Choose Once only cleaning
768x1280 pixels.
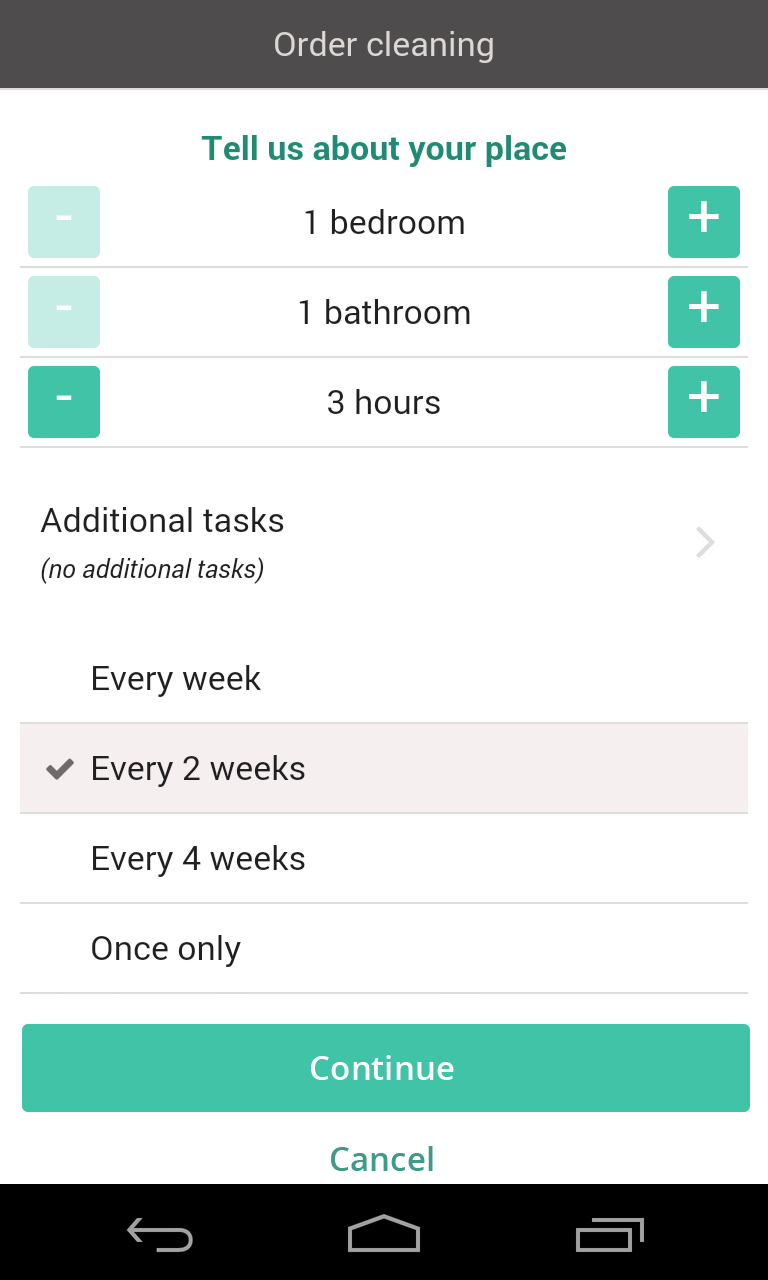click(384, 949)
